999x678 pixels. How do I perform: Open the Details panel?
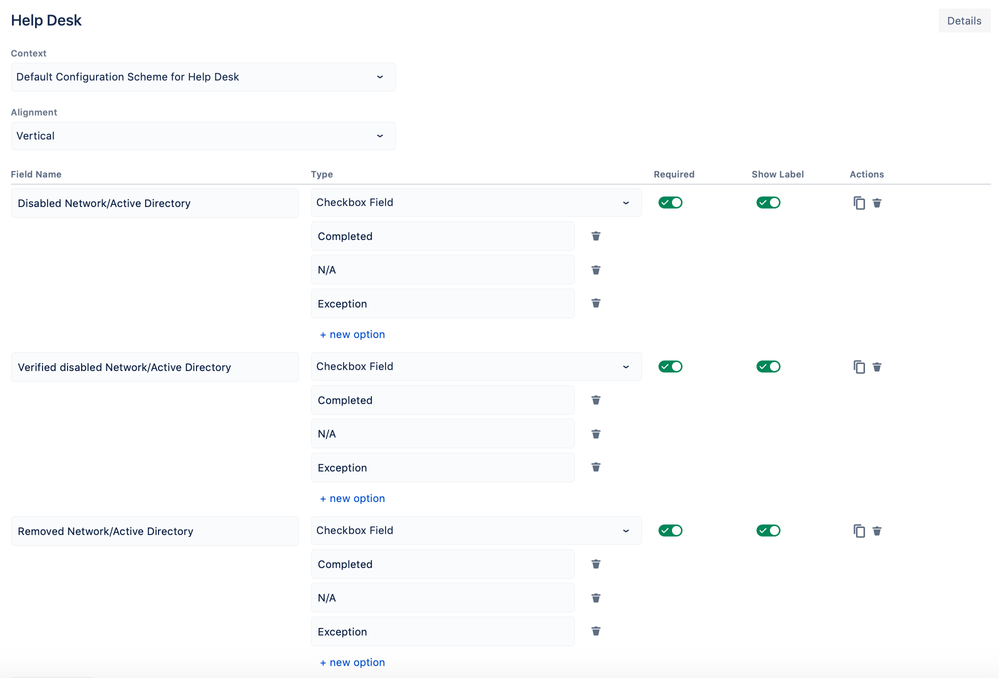click(x=963, y=20)
